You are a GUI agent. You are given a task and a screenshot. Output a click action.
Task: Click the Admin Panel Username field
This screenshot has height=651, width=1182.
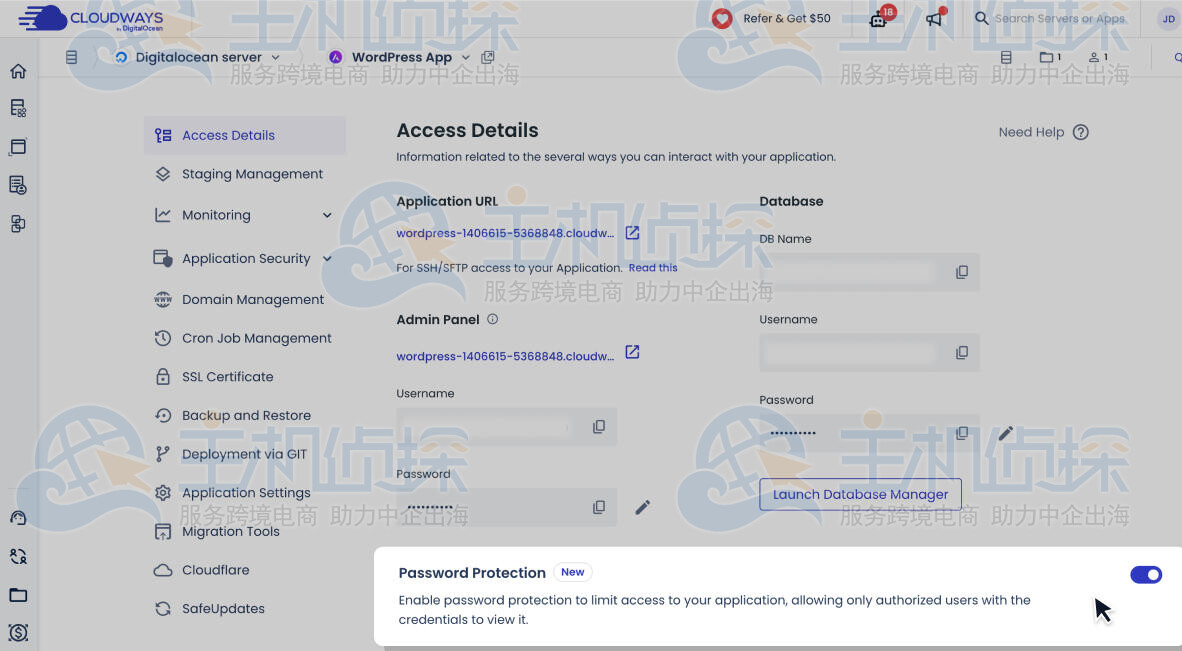point(507,426)
